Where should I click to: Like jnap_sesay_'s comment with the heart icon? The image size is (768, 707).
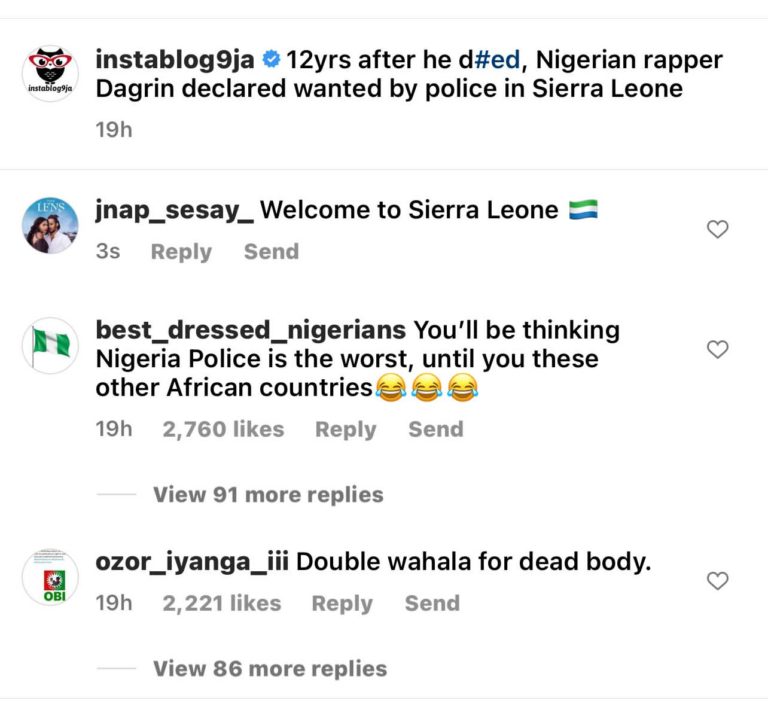(x=717, y=230)
